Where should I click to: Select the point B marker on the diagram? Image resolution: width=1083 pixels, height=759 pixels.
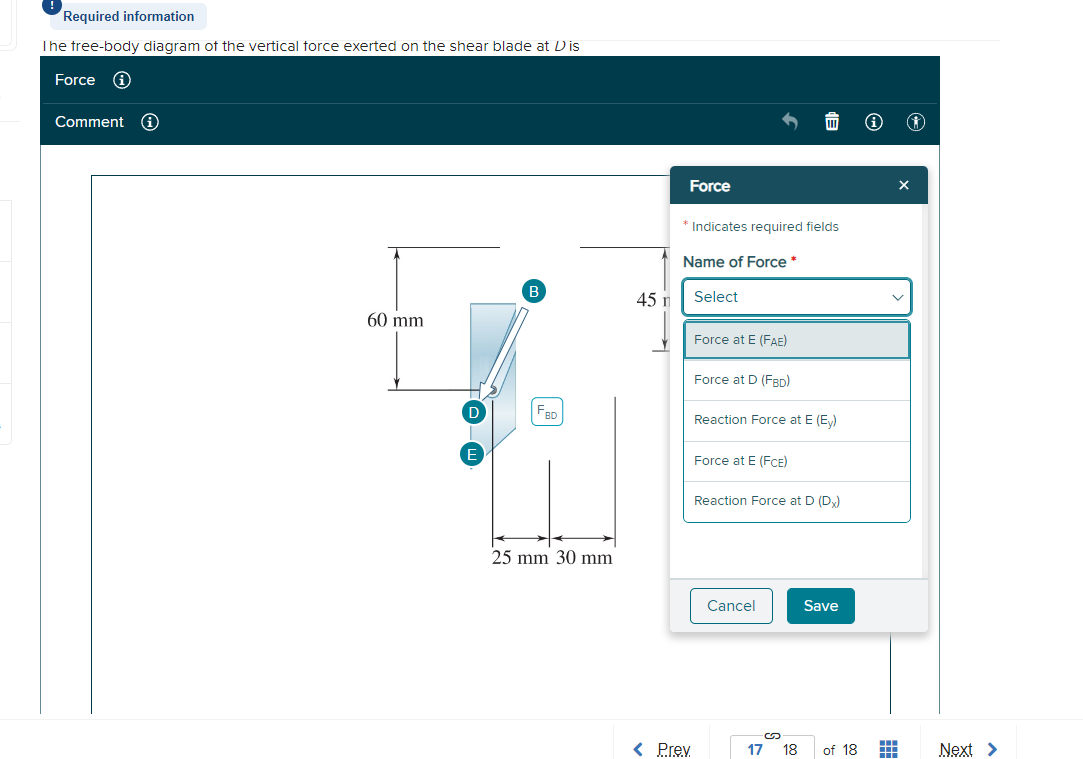[533, 291]
